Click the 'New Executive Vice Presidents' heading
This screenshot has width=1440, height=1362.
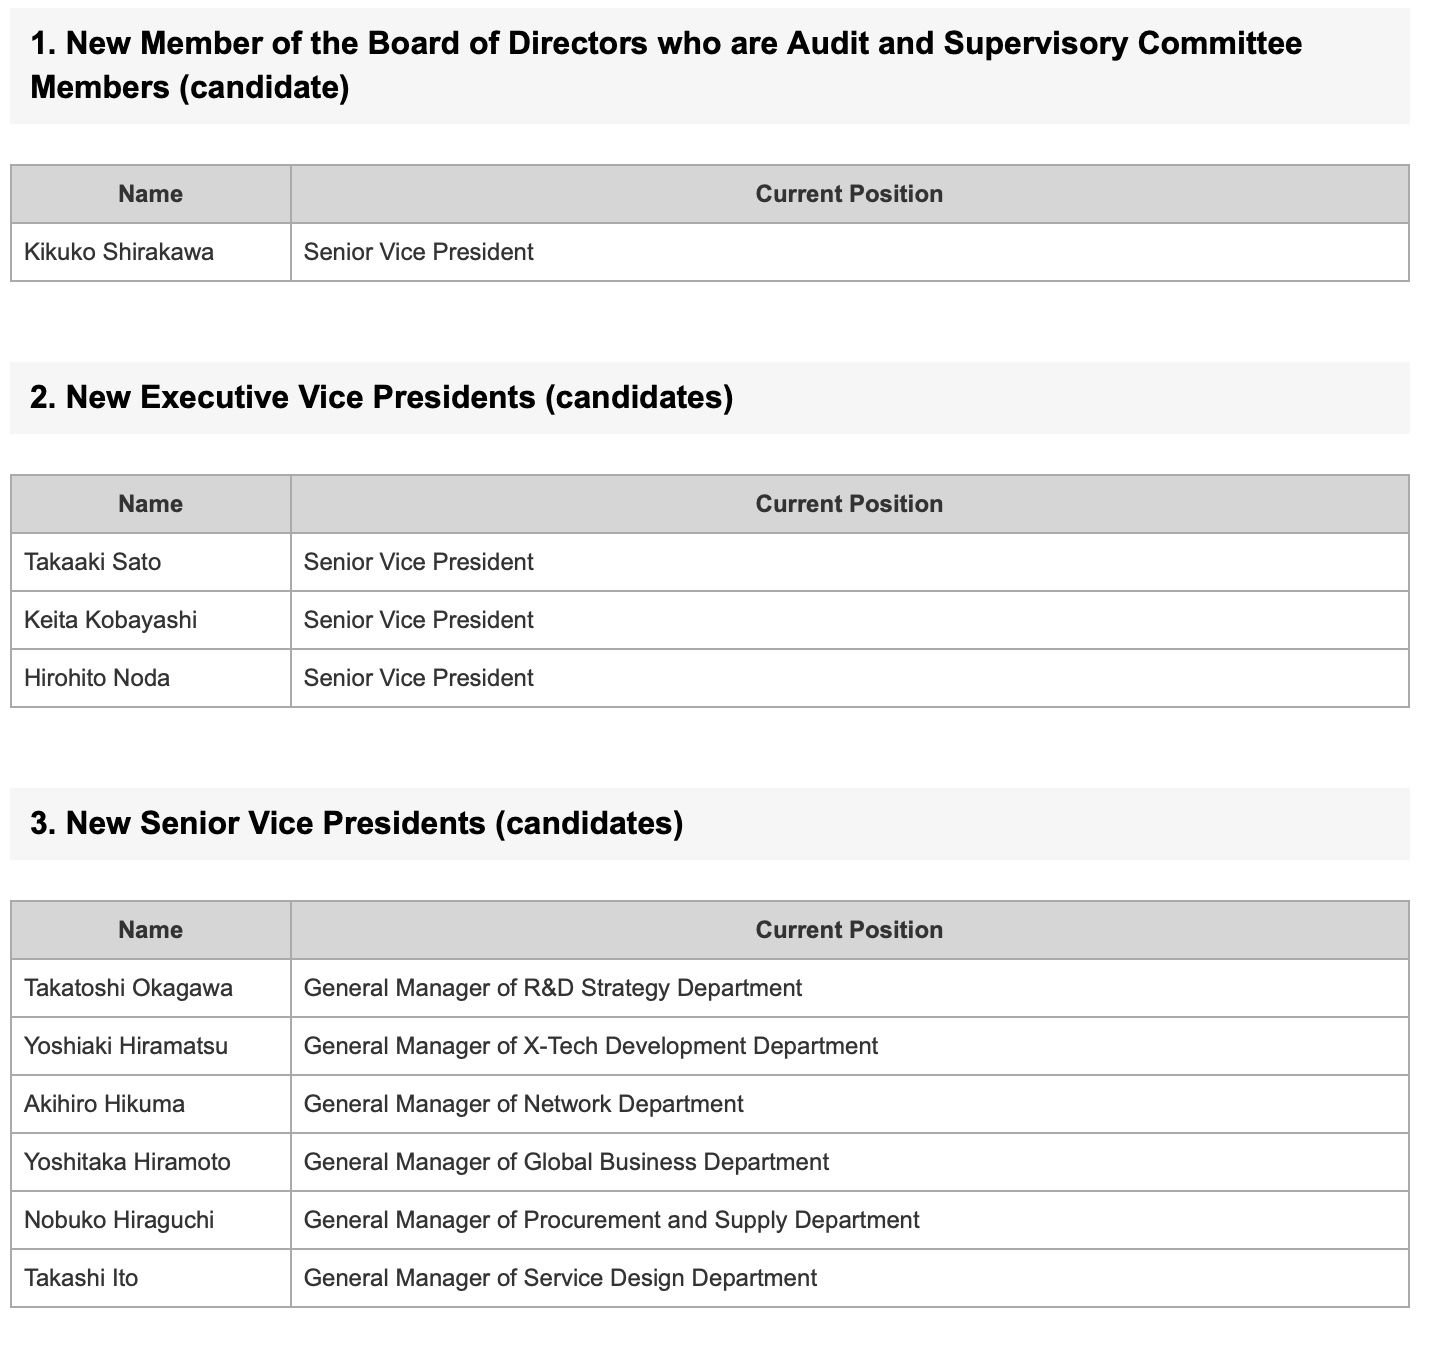coord(381,397)
